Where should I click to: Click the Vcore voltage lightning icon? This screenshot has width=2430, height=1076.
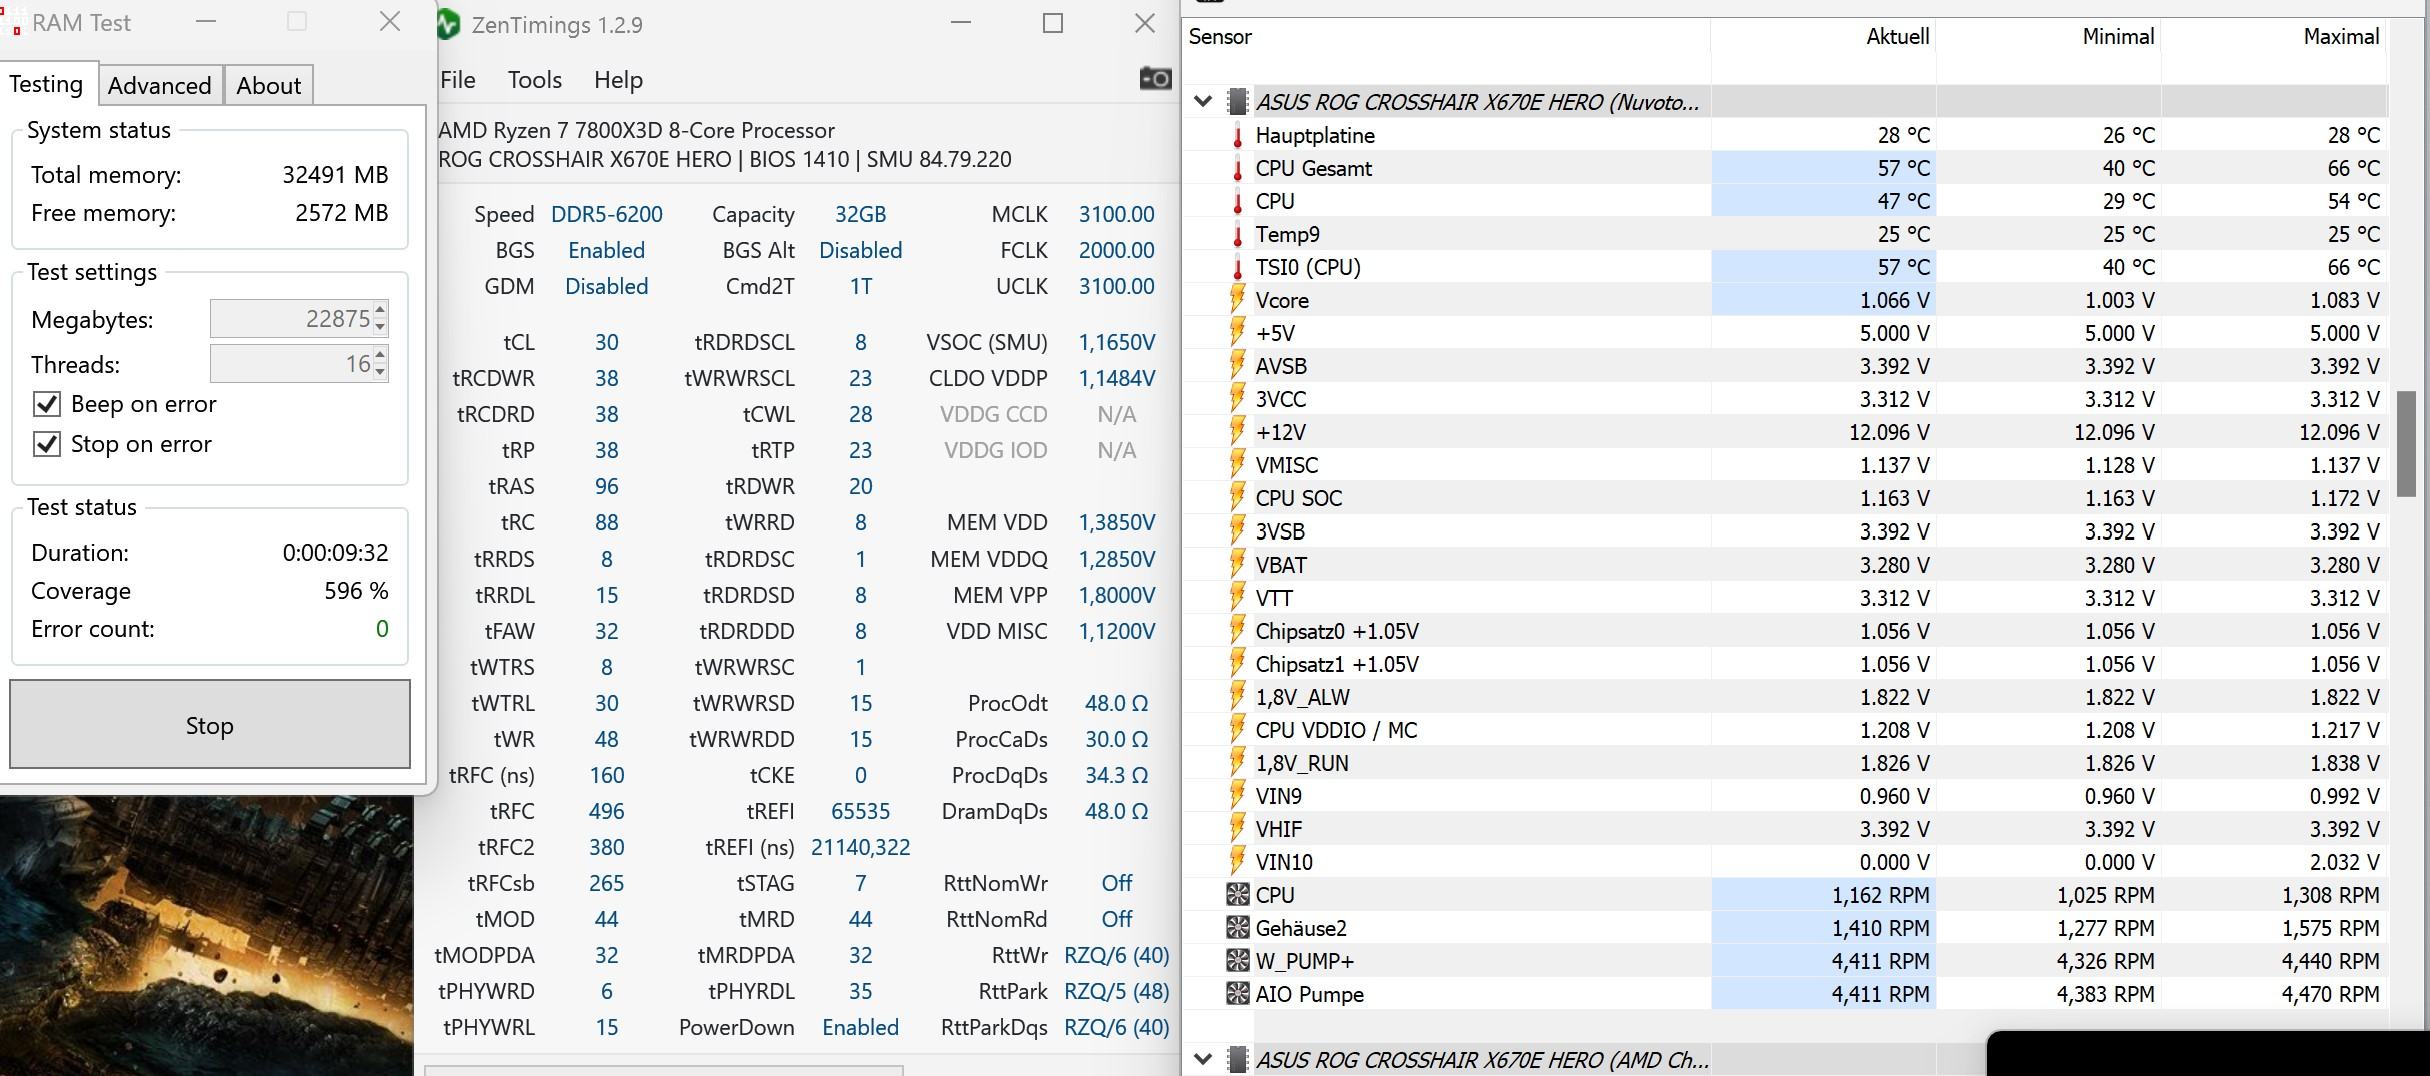[x=1238, y=300]
